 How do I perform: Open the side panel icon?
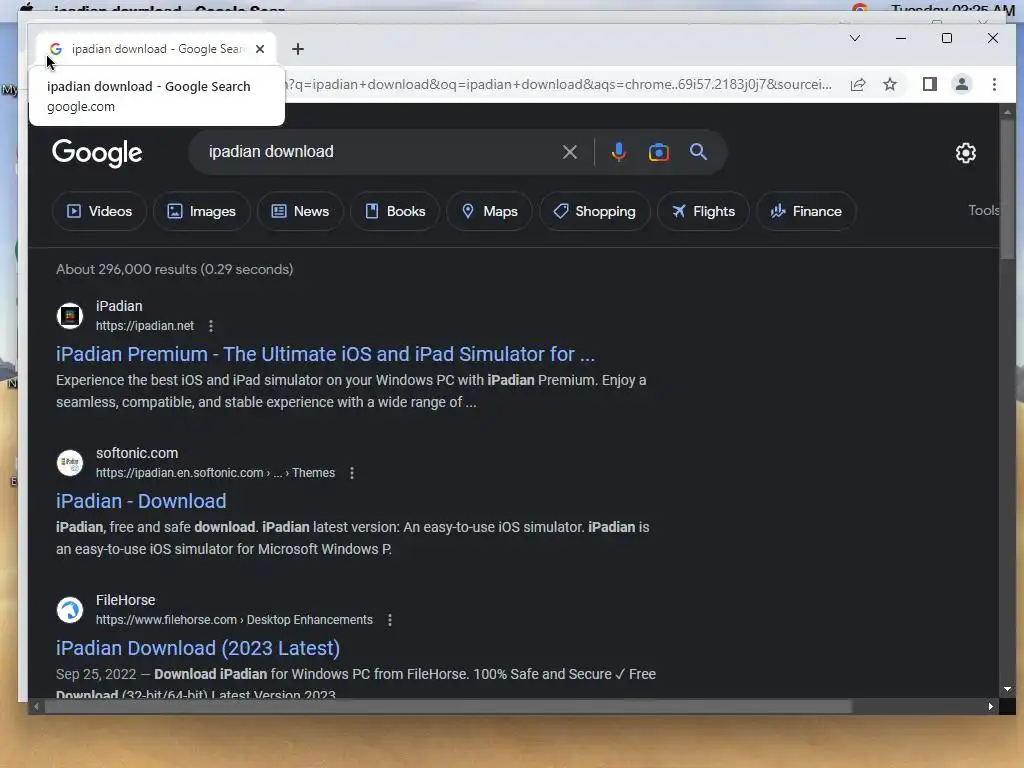point(929,84)
